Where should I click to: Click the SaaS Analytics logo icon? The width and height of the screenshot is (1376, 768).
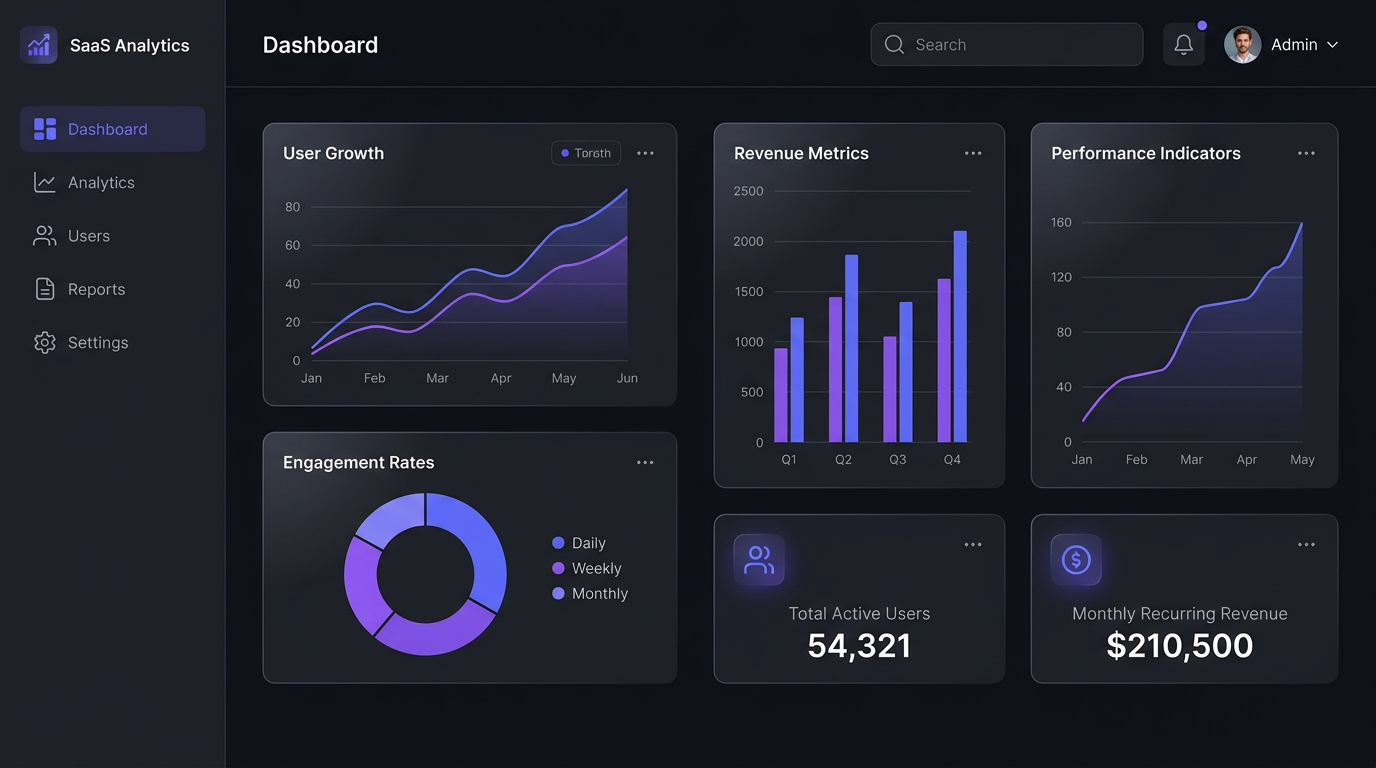click(39, 45)
